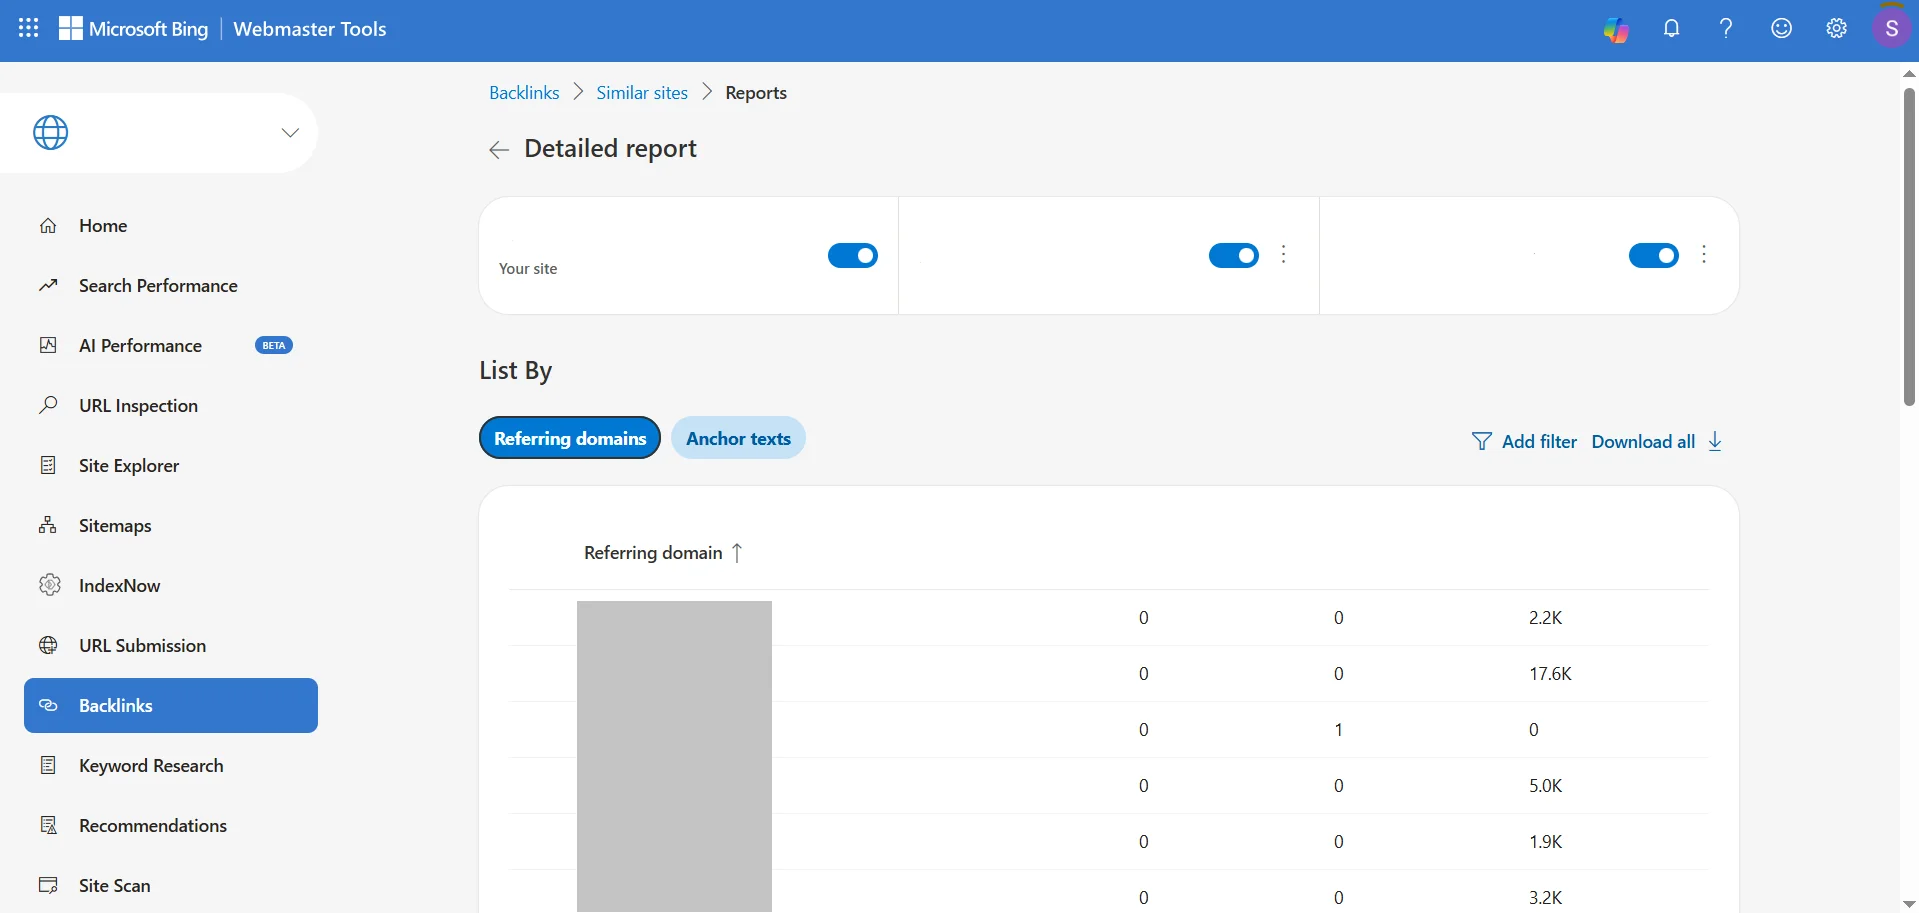Click the sort arrow next to Referring domain

point(737,553)
